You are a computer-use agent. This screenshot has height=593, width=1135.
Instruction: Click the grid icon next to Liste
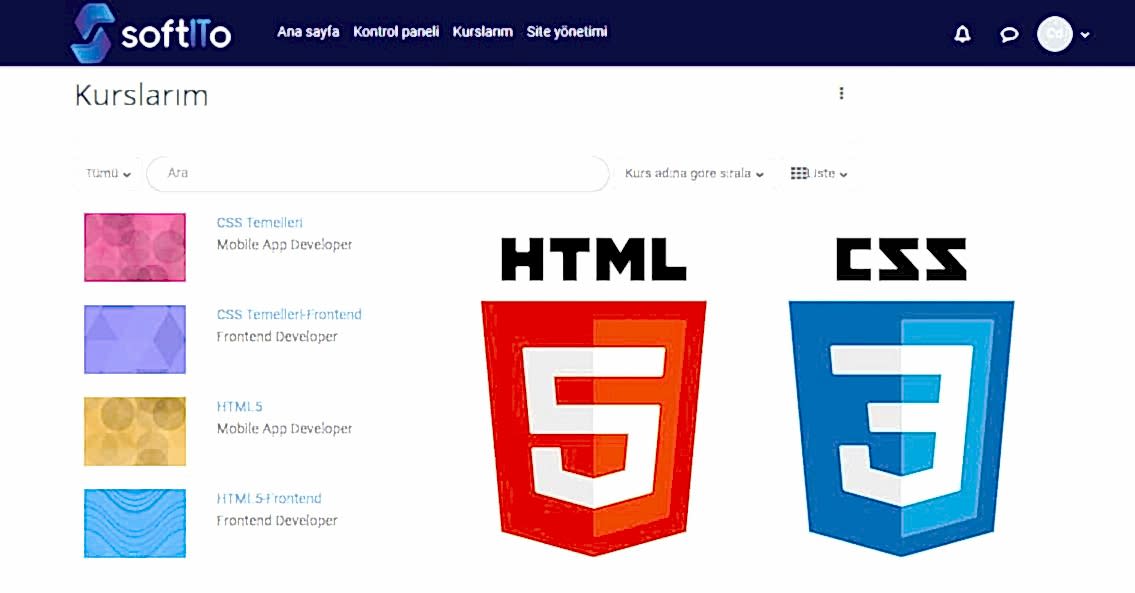pyautogui.click(x=799, y=172)
